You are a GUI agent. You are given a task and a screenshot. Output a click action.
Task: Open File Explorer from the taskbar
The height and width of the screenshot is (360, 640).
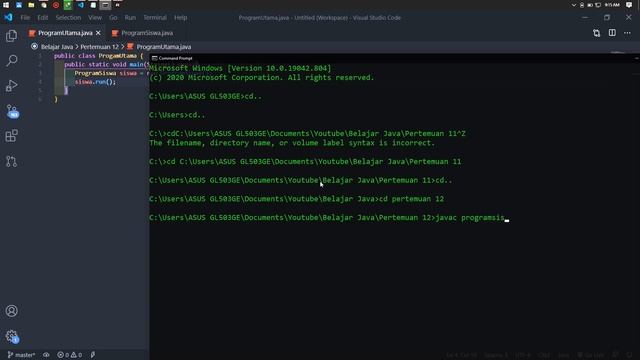tap(31, 5)
